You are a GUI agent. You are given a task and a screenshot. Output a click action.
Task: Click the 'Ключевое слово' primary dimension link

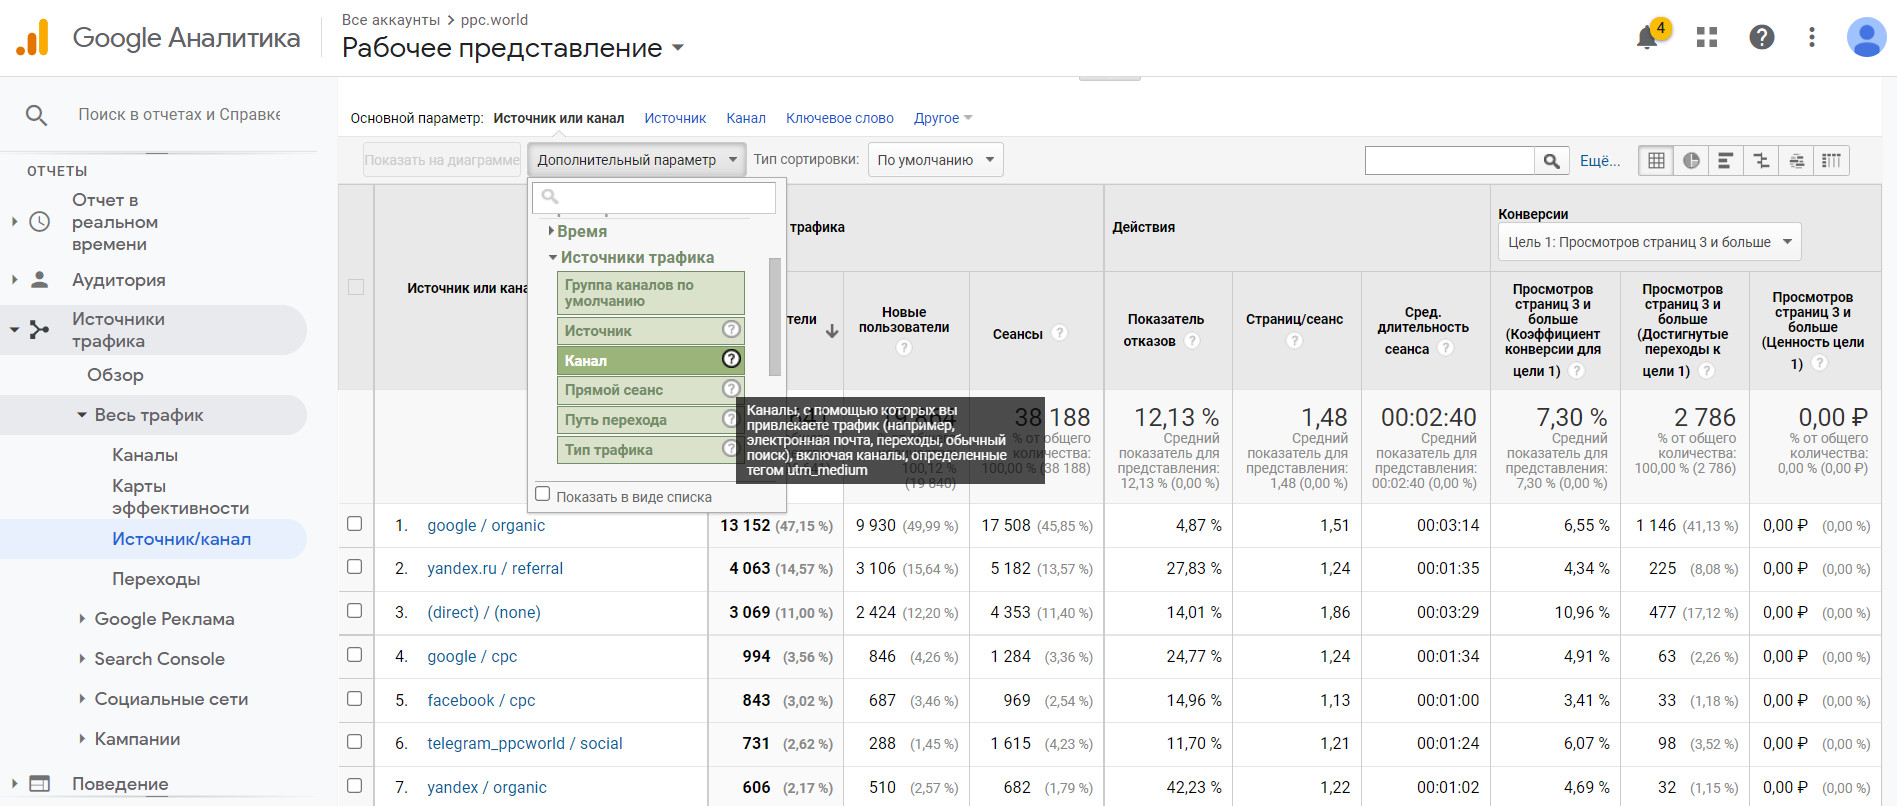coord(839,118)
